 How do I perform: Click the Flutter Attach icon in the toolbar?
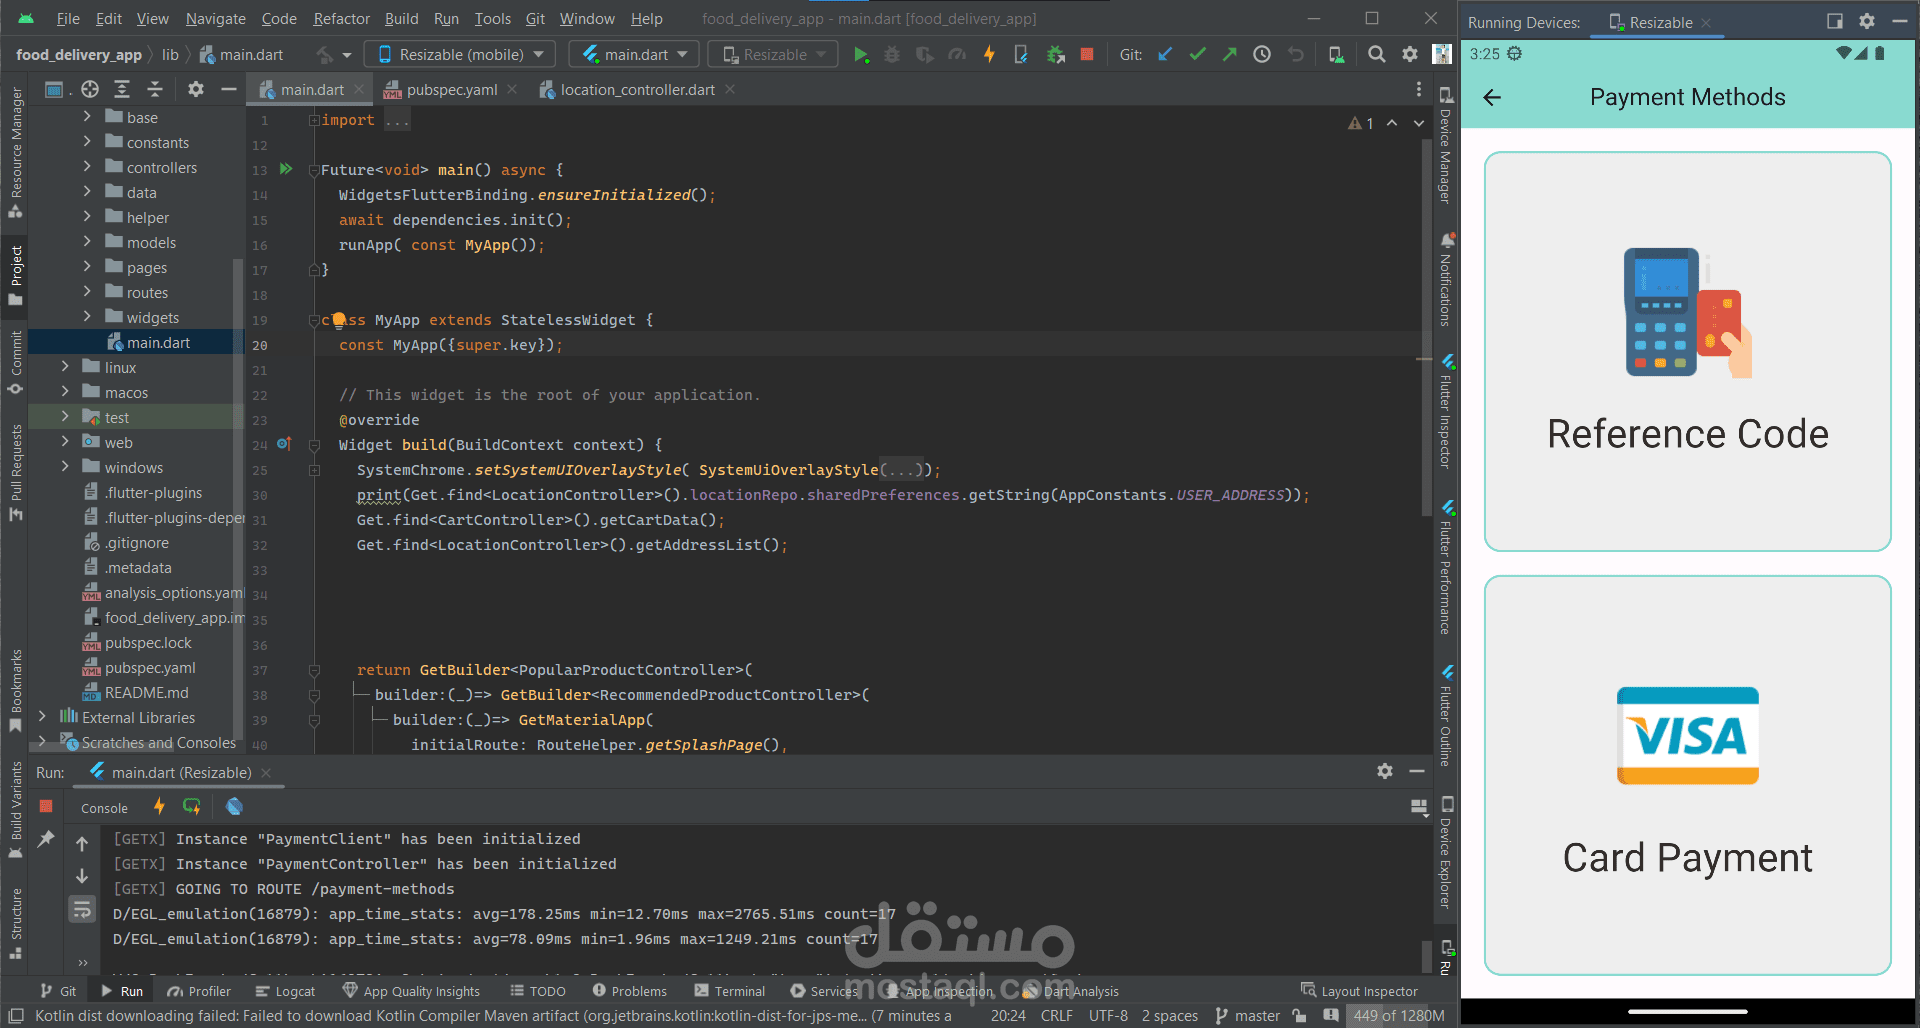[x=1021, y=55]
